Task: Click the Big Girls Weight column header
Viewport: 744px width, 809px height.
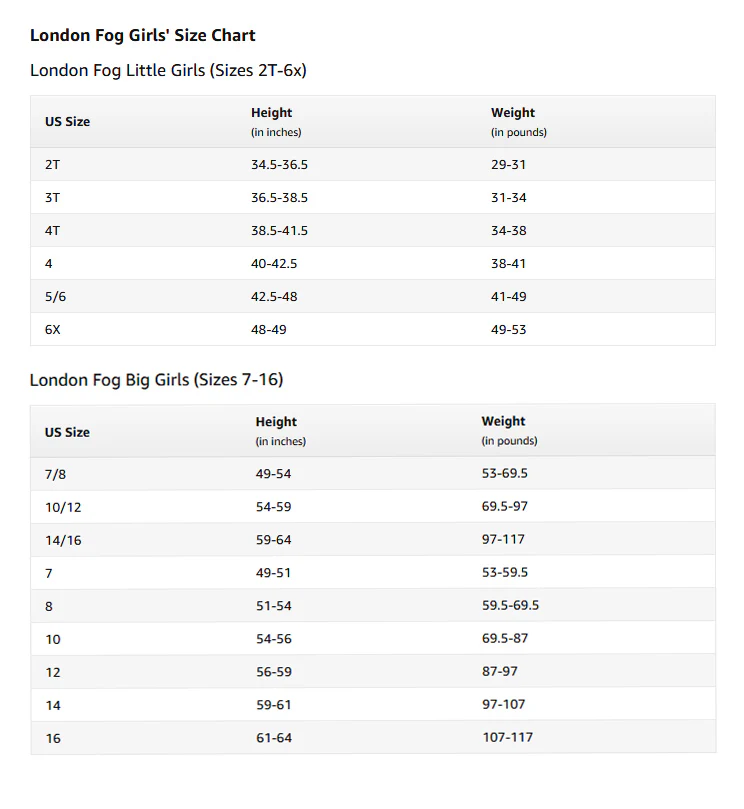Action: tap(509, 431)
